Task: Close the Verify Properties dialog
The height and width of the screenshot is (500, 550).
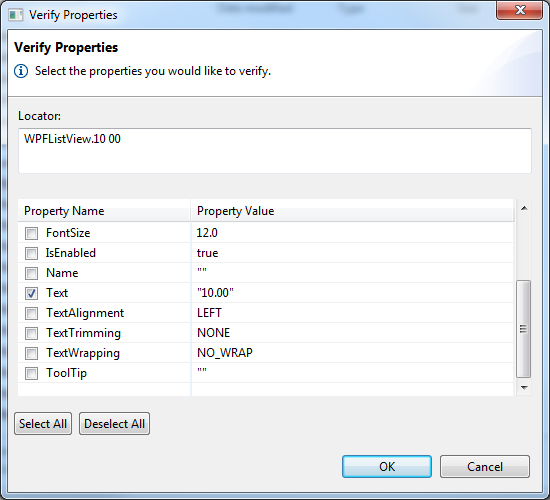Action: pos(519,11)
